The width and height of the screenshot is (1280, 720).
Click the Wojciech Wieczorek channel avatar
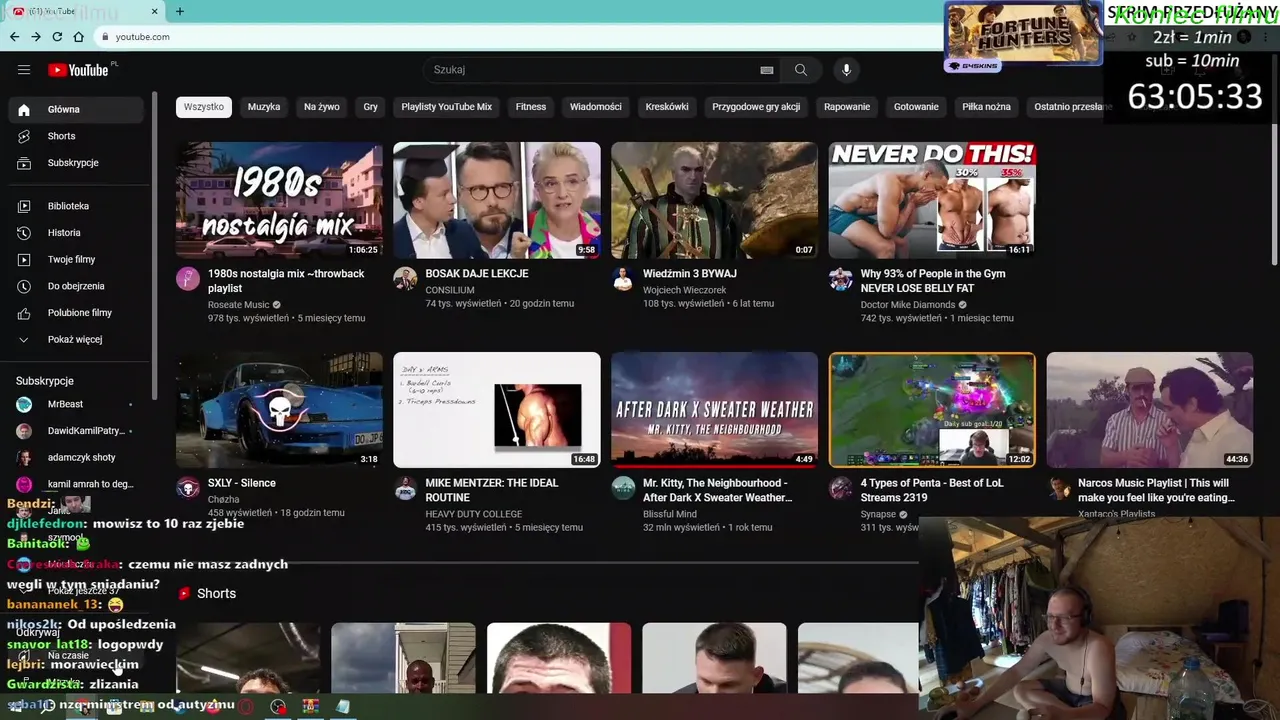tap(623, 279)
